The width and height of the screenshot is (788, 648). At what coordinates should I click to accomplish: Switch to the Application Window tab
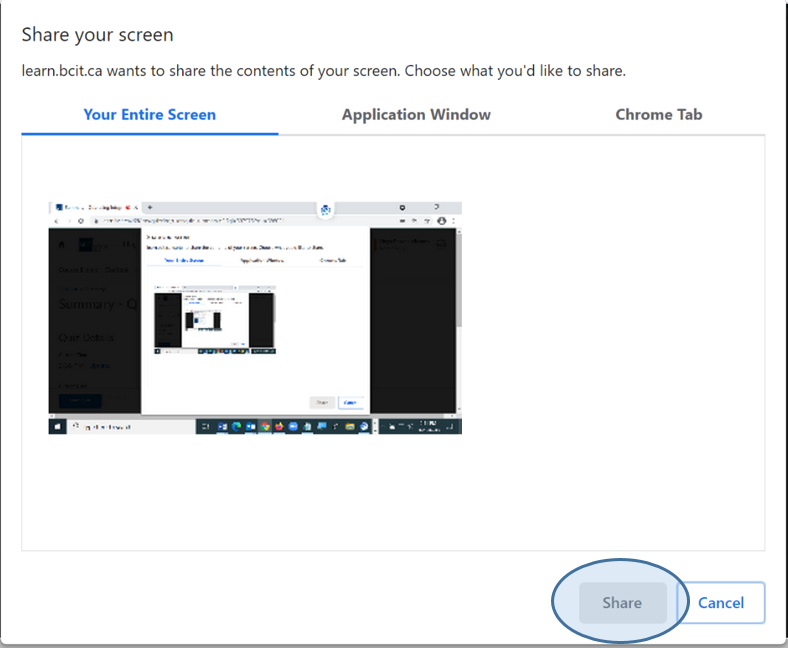click(x=416, y=115)
